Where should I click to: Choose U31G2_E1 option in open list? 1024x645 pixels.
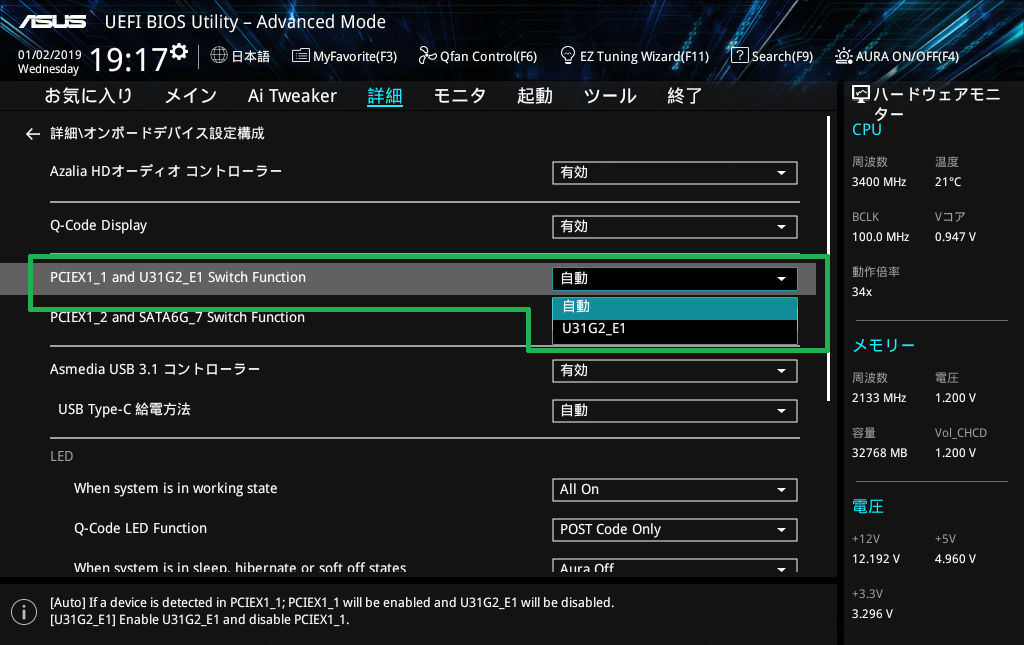click(675, 328)
